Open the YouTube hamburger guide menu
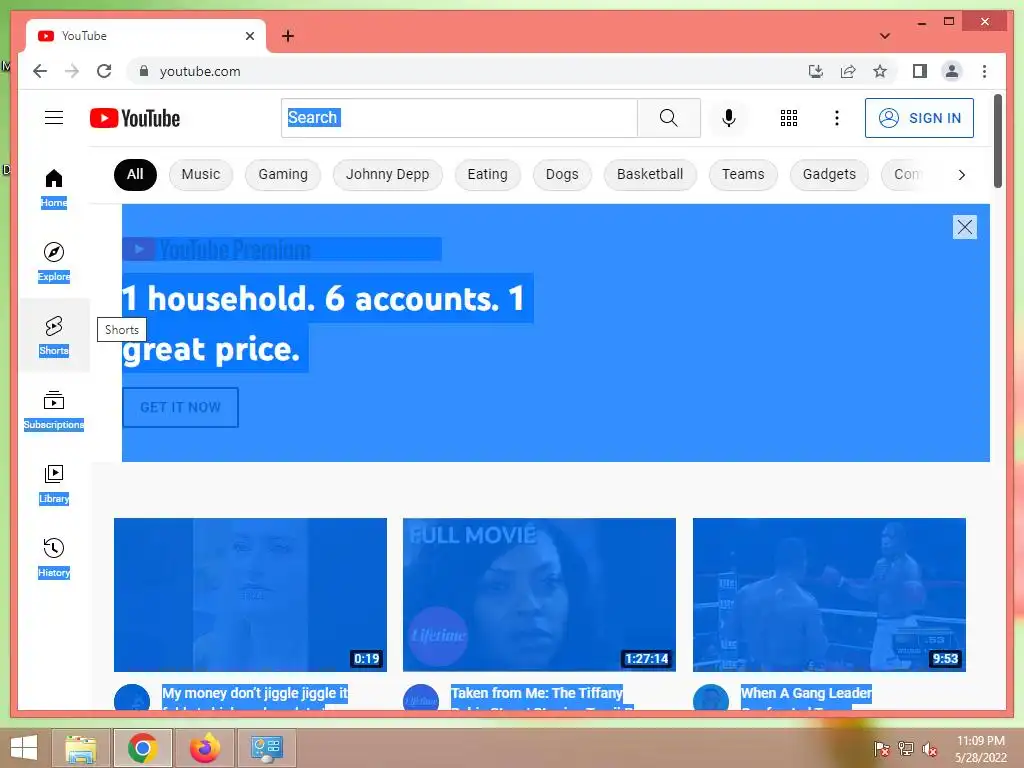This screenshot has height=768, width=1024. click(54, 118)
